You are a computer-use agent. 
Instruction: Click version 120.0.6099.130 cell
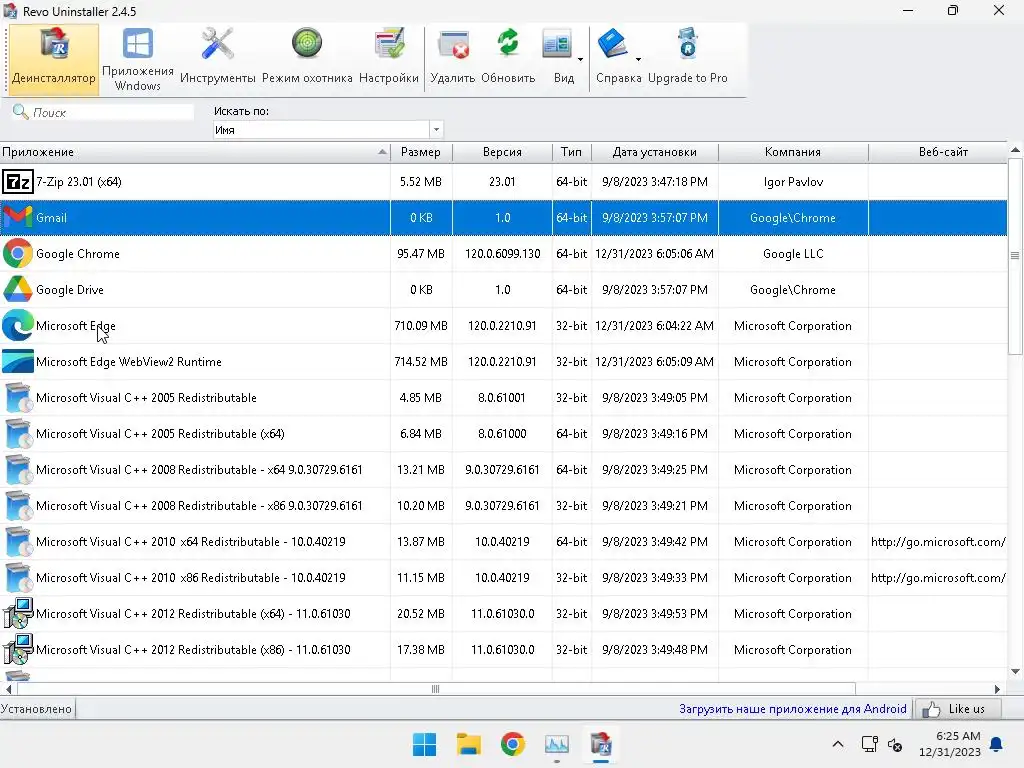(502, 253)
